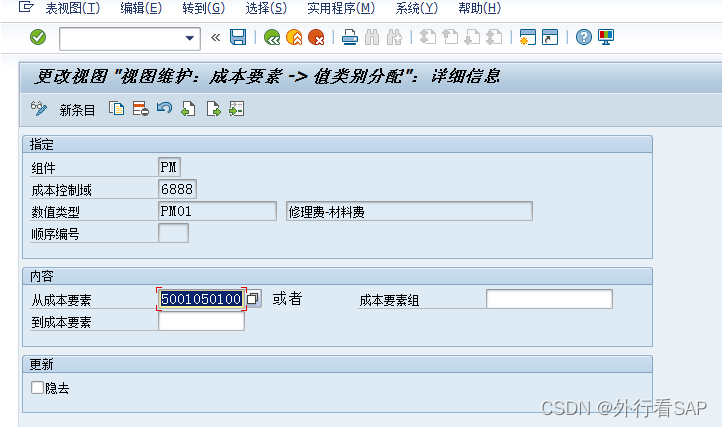Image resolution: width=722 pixels, height=427 pixels.
Task: Go to the previous page icon
Action: (x=450, y=37)
